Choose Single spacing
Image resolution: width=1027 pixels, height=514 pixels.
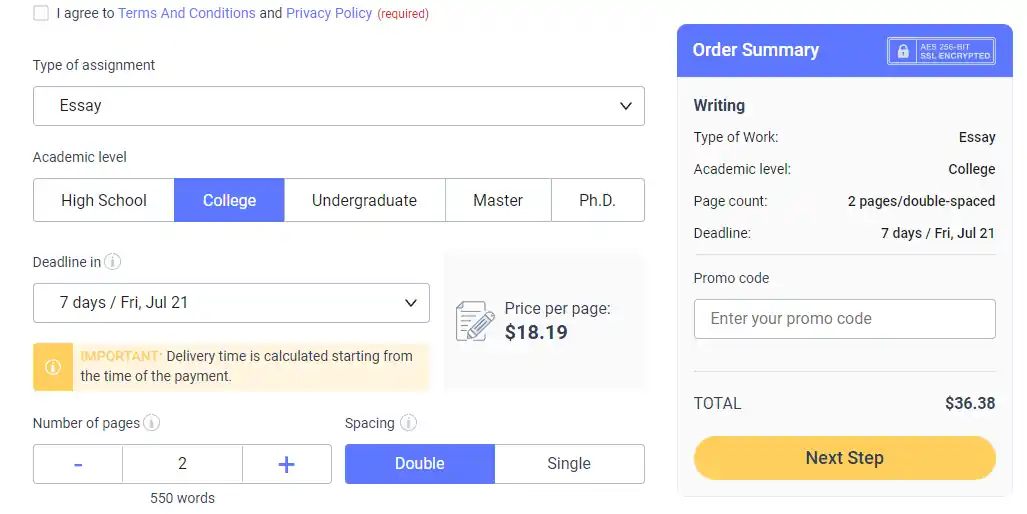(x=569, y=464)
